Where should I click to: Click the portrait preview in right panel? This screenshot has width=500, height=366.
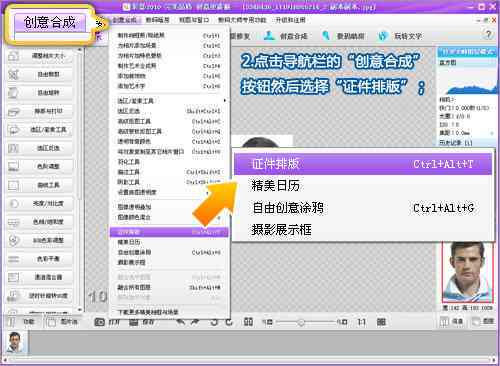(x=467, y=272)
